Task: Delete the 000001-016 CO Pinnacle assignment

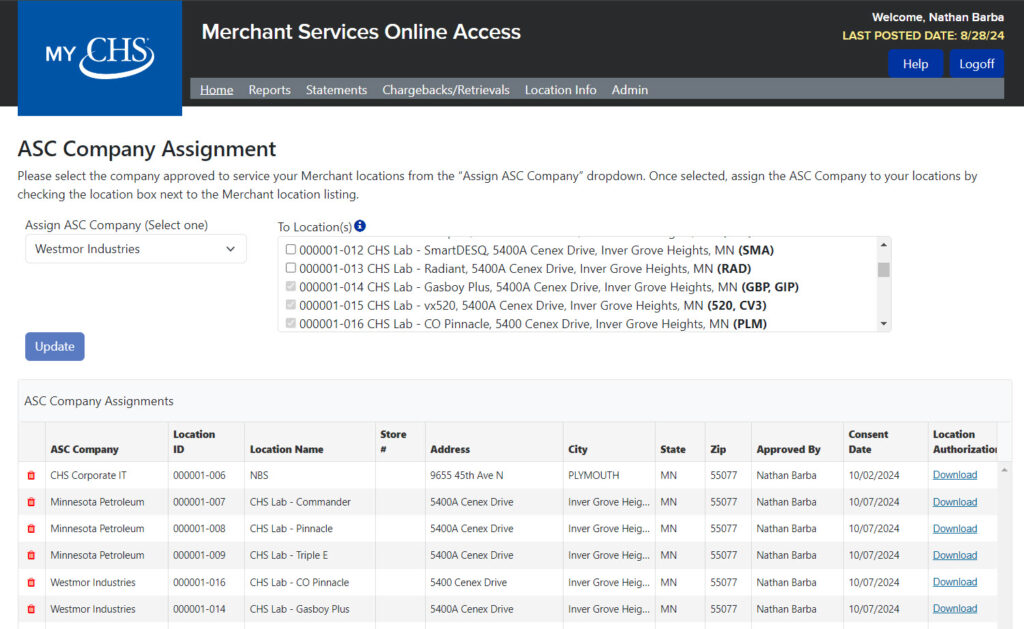Action: pyautogui.click(x=31, y=583)
